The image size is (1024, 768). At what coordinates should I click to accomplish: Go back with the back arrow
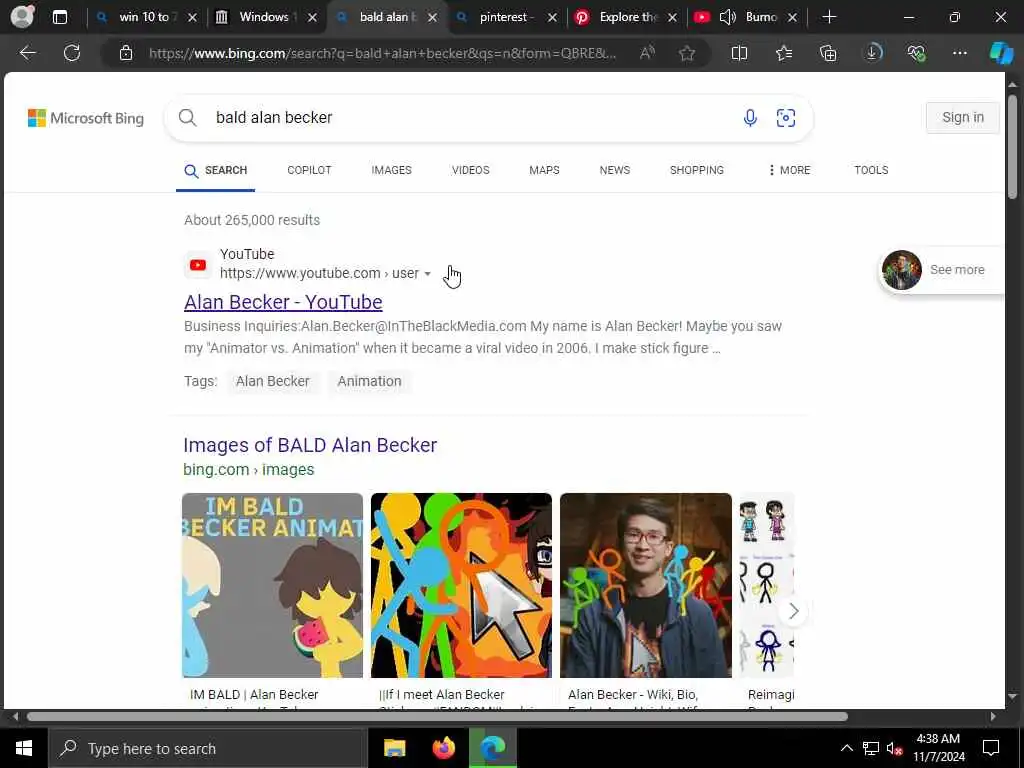click(28, 53)
